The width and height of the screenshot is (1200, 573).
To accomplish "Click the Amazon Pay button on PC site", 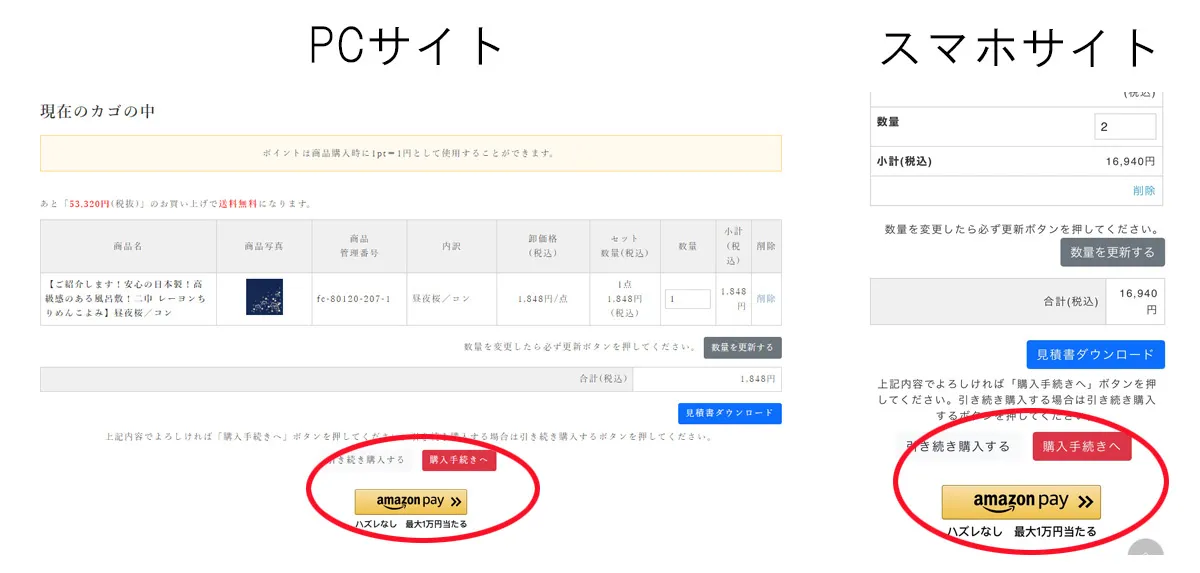I will click(411, 502).
